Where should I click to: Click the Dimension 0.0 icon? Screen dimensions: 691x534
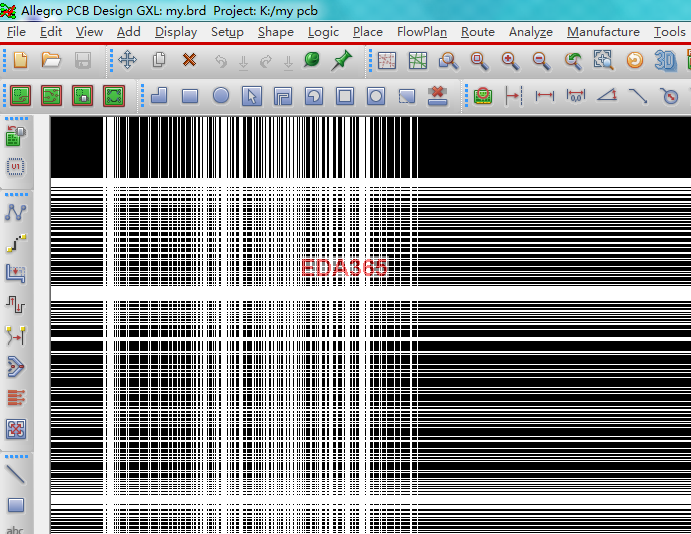[x=576, y=96]
